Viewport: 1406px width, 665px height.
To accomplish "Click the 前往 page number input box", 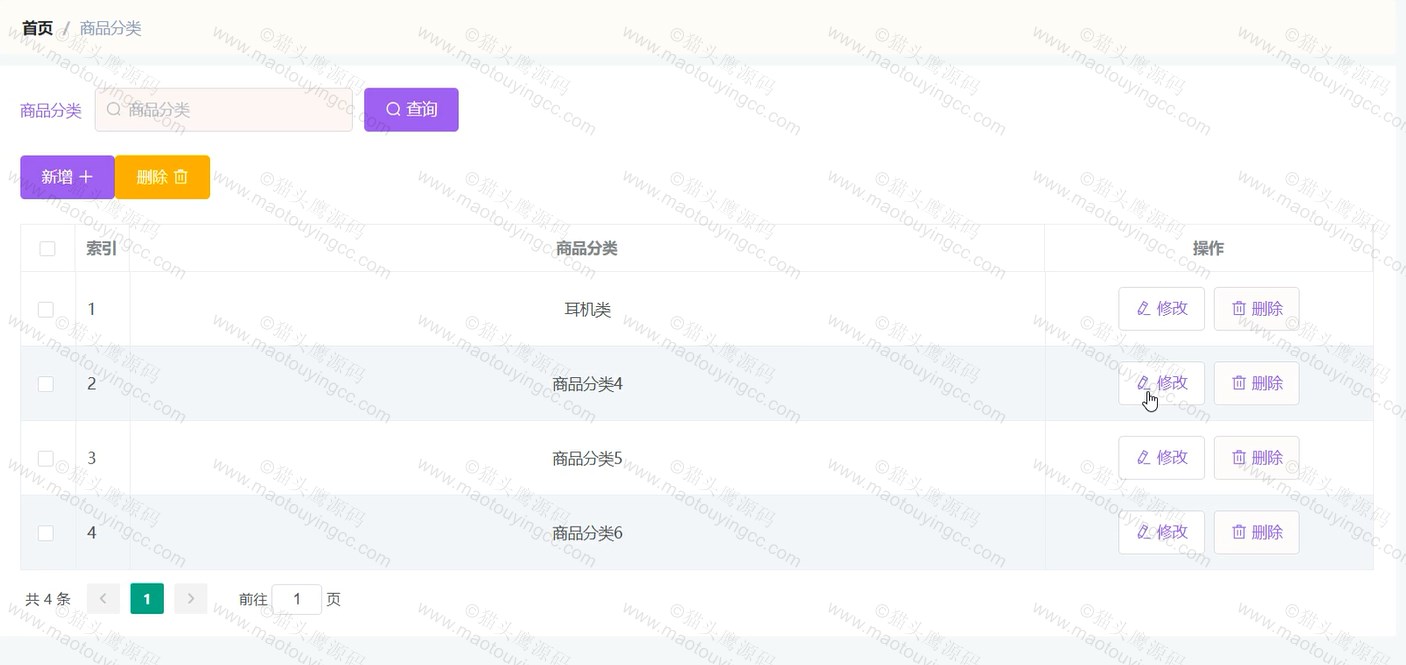I will click(297, 599).
